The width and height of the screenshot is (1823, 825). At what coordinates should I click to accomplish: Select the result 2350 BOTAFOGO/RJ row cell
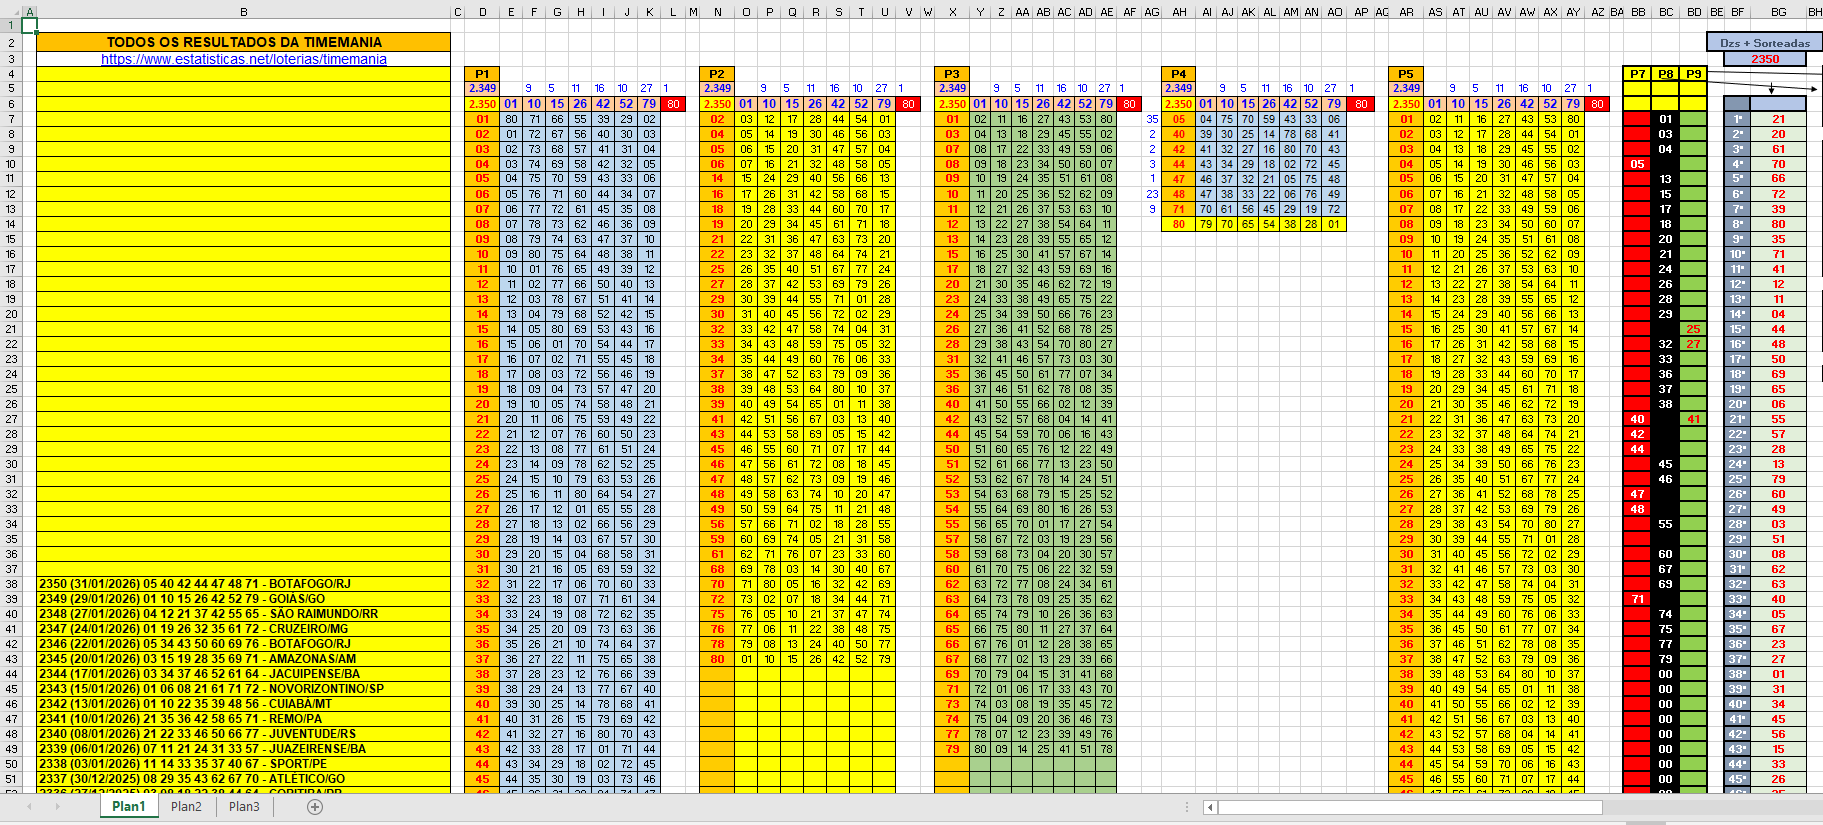point(244,584)
